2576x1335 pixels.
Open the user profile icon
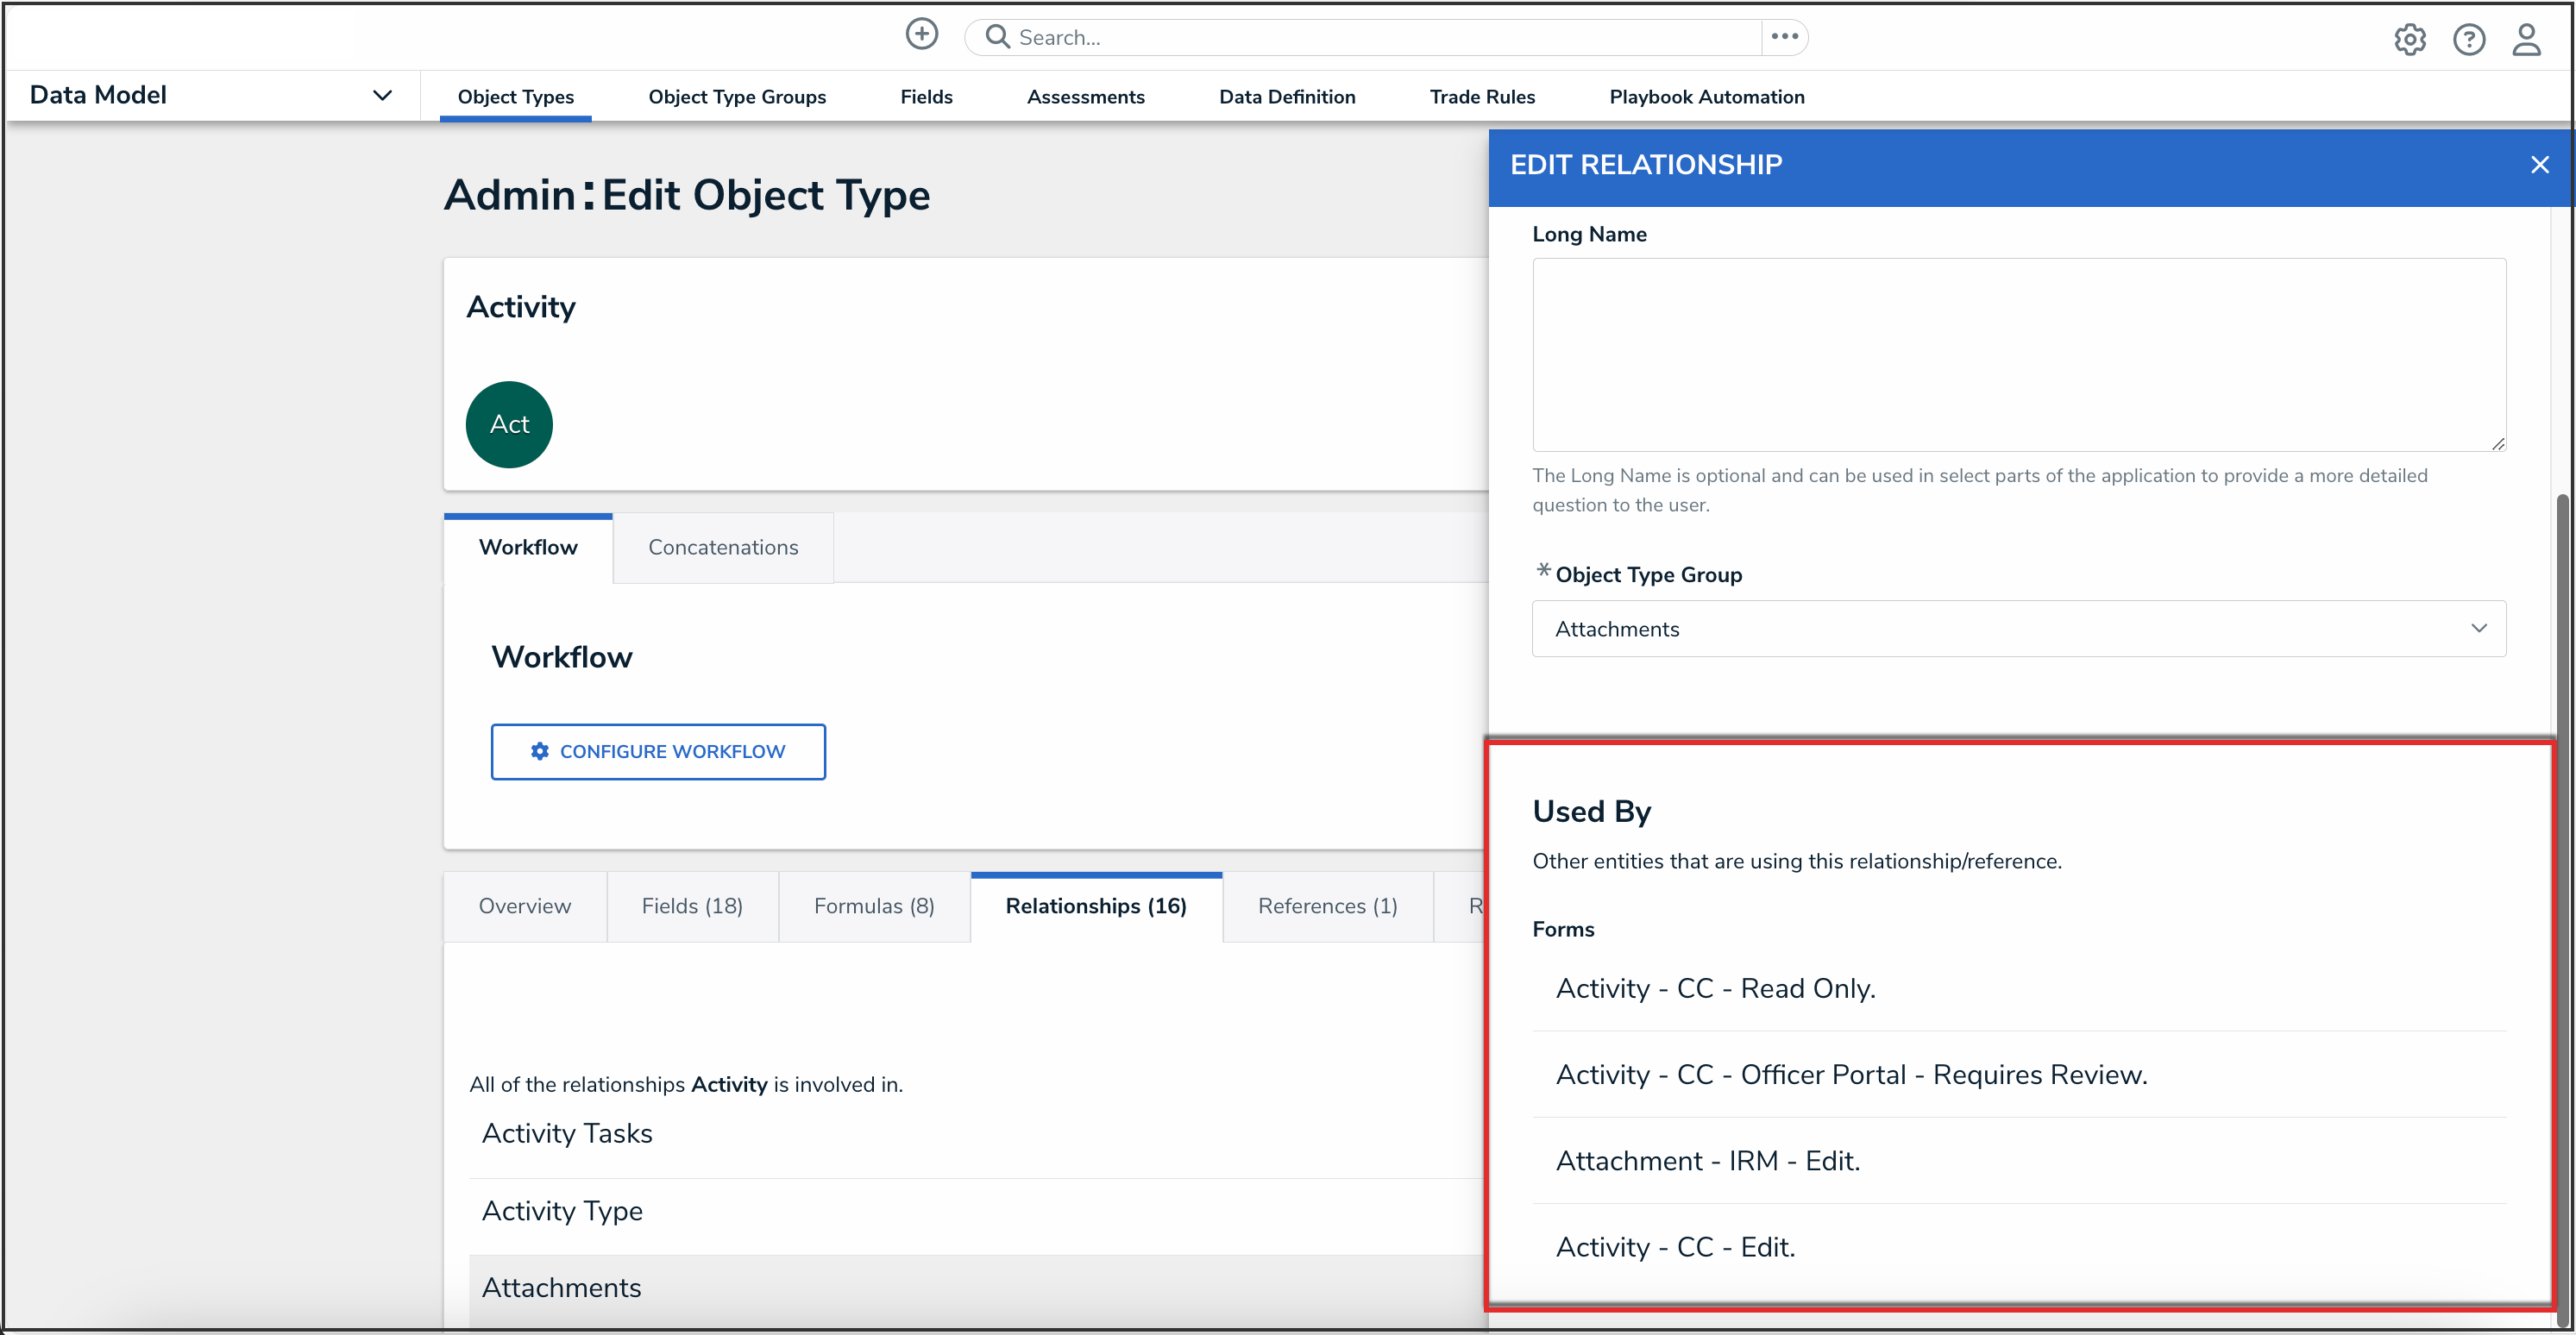(2526, 39)
